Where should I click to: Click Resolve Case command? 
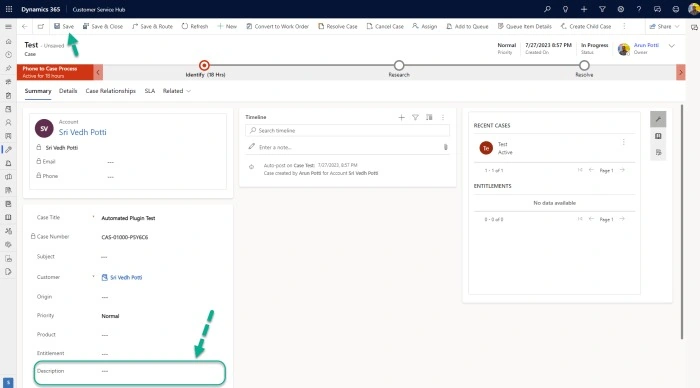pyautogui.click(x=338, y=26)
